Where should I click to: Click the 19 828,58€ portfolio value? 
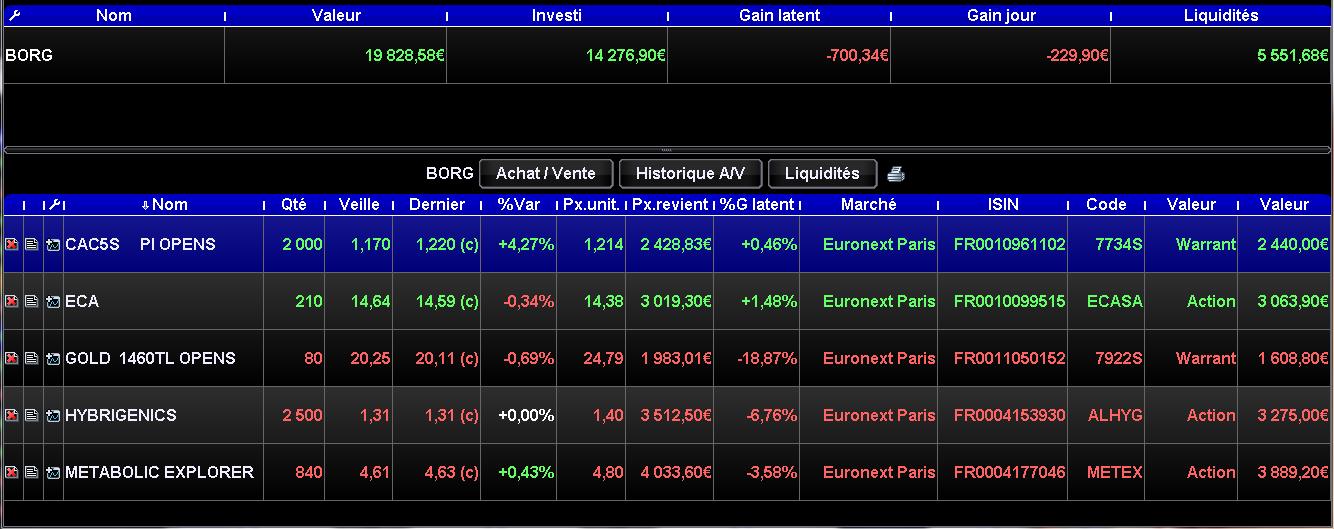(x=405, y=56)
